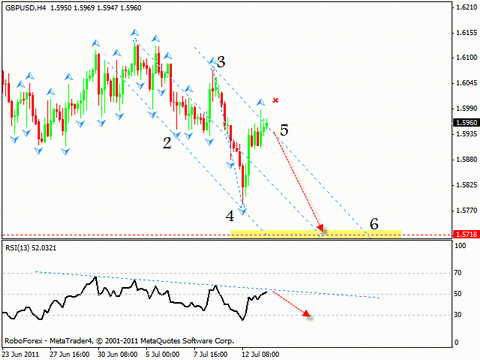Click the 1.6045 price scale value

coord(467,83)
